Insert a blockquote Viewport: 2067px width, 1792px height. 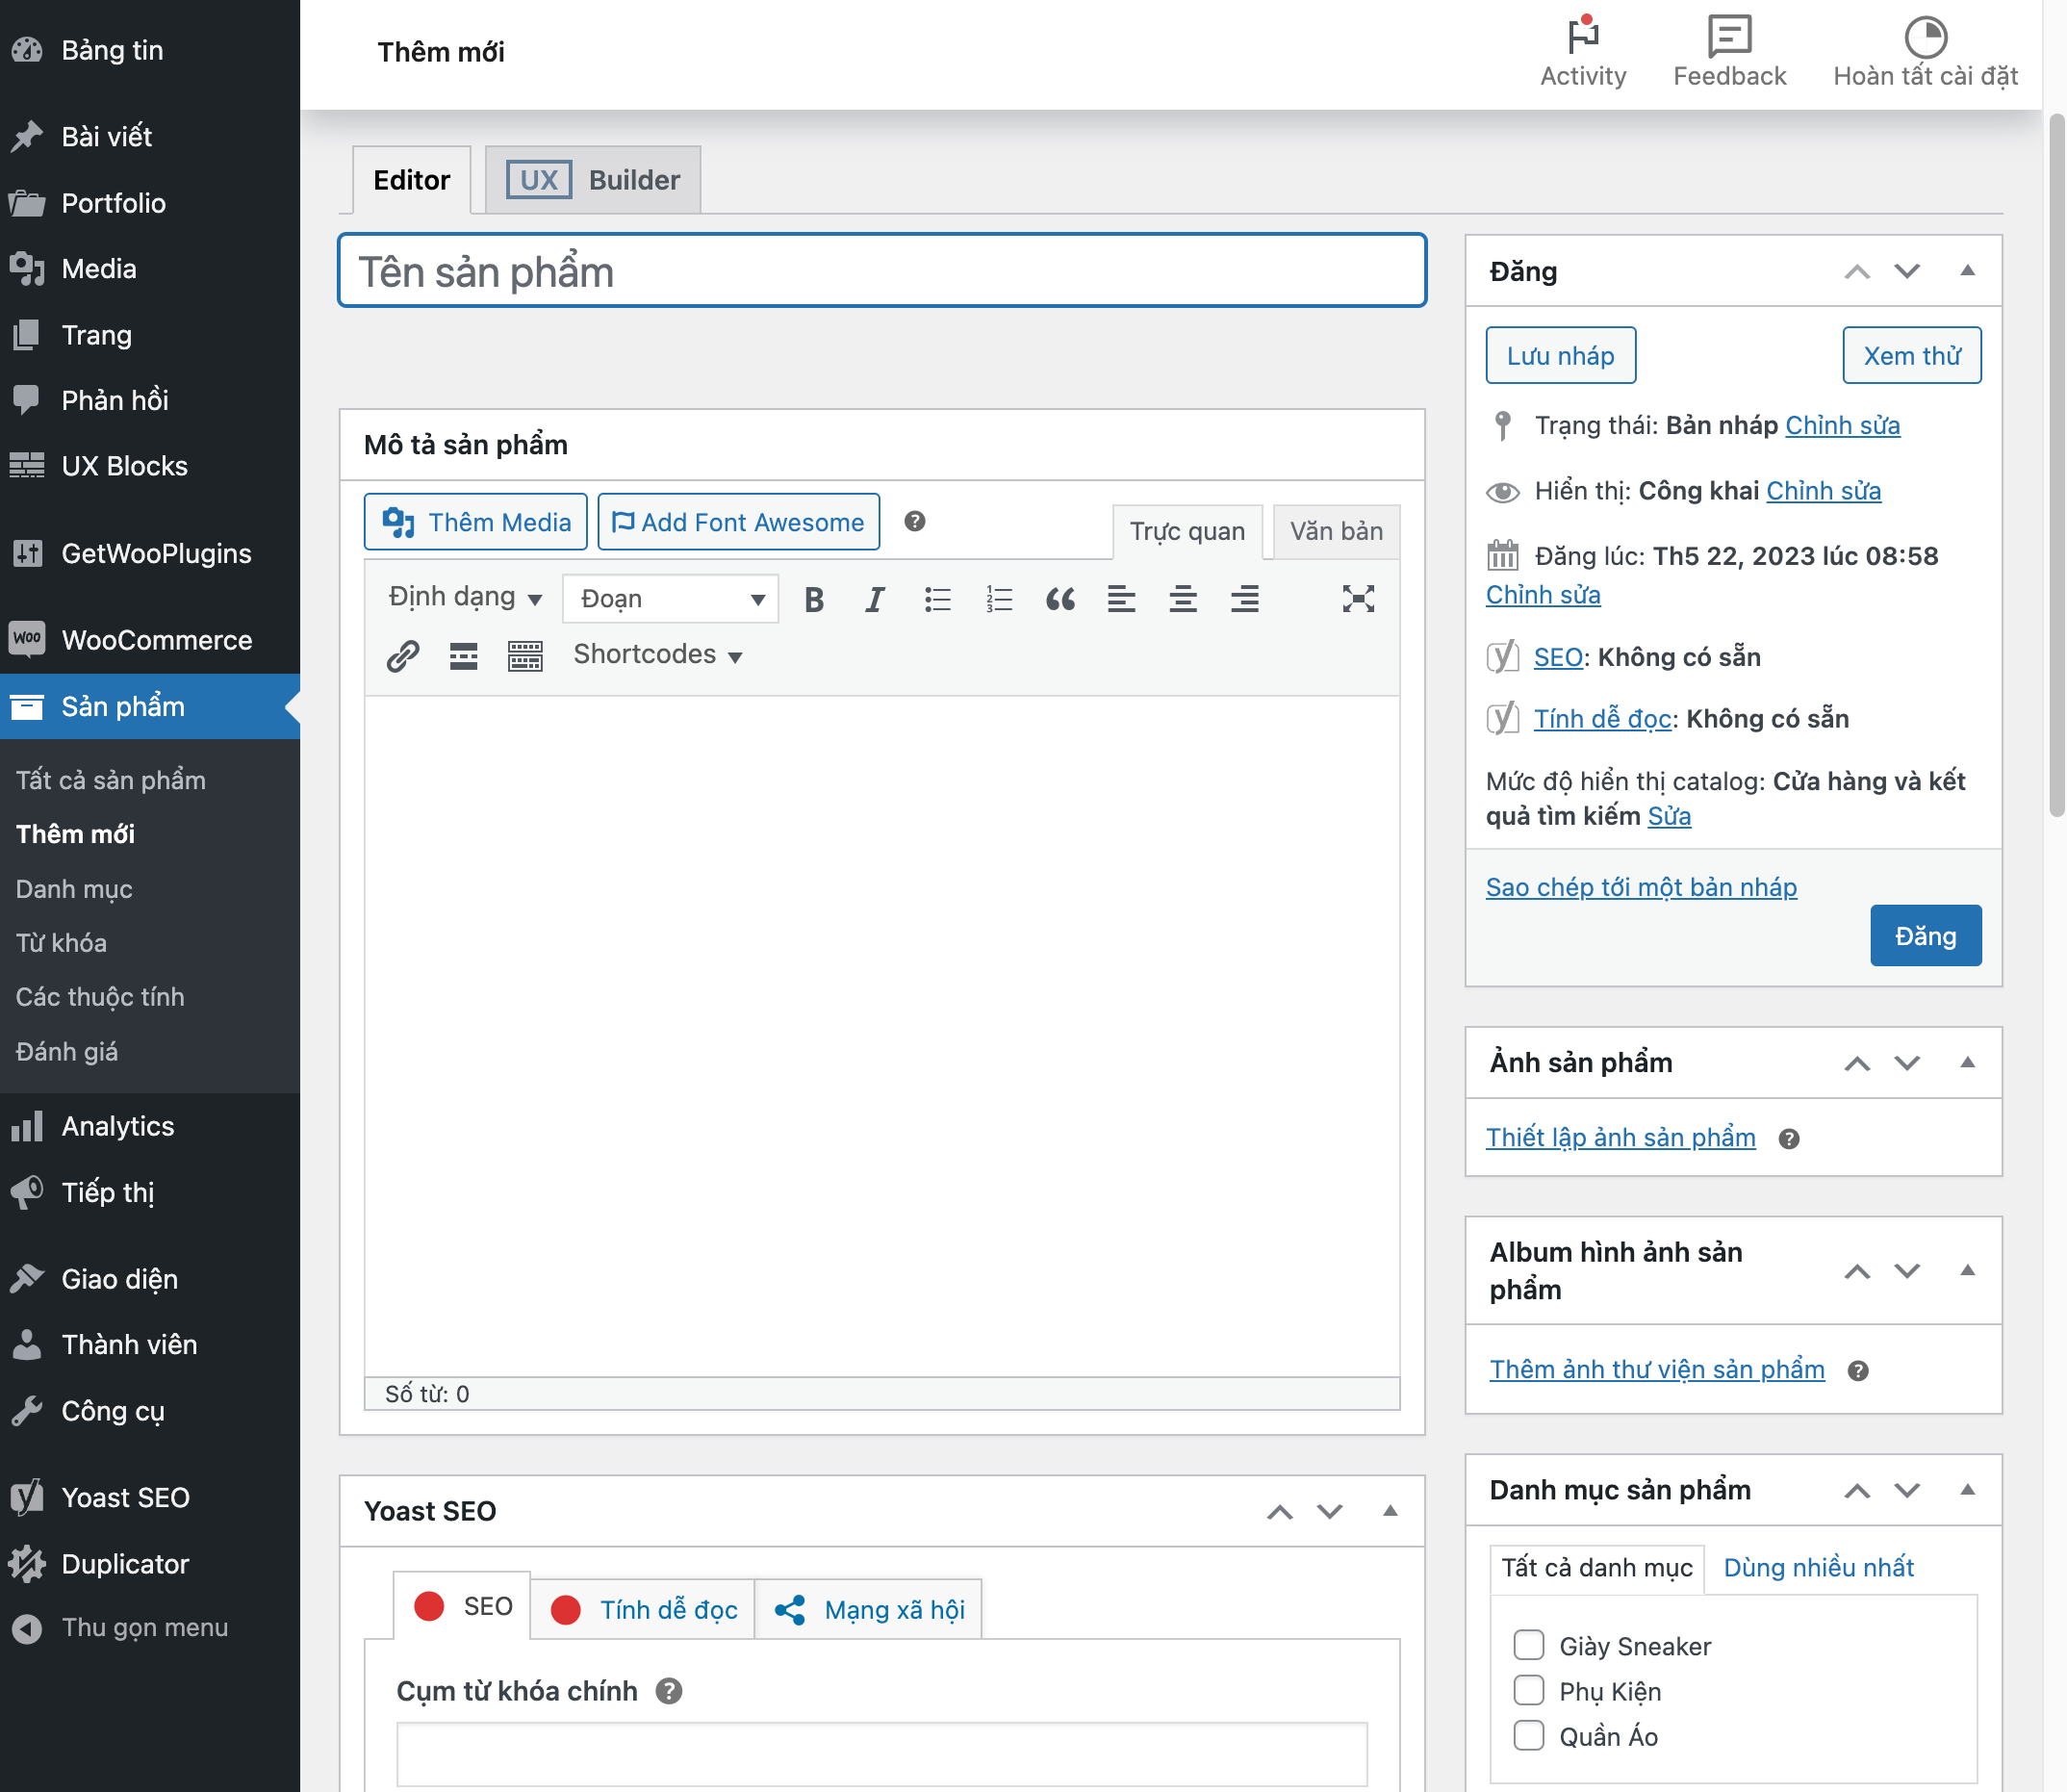pyautogui.click(x=1060, y=599)
